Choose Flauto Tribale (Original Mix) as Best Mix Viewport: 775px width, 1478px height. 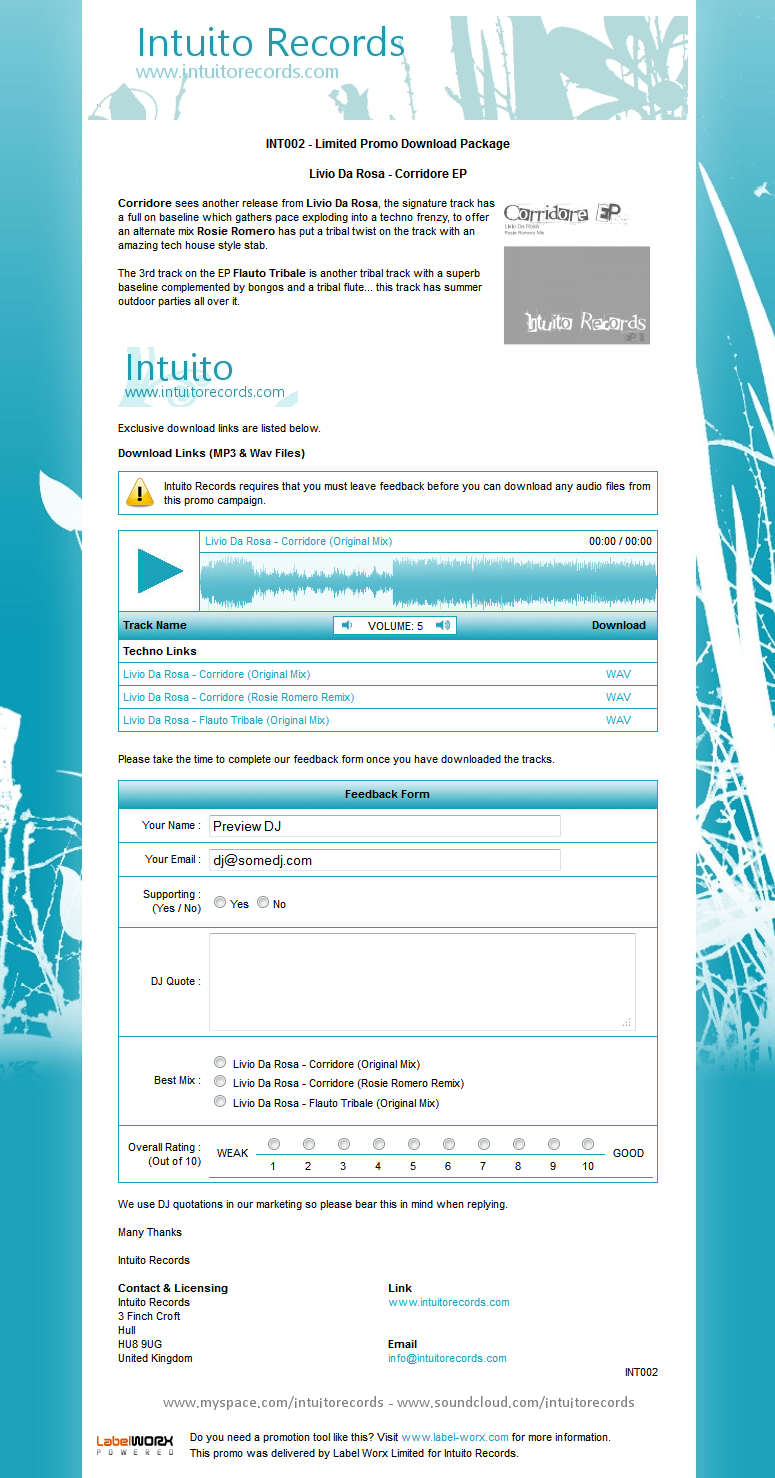pyautogui.click(x=220, y=1101)
